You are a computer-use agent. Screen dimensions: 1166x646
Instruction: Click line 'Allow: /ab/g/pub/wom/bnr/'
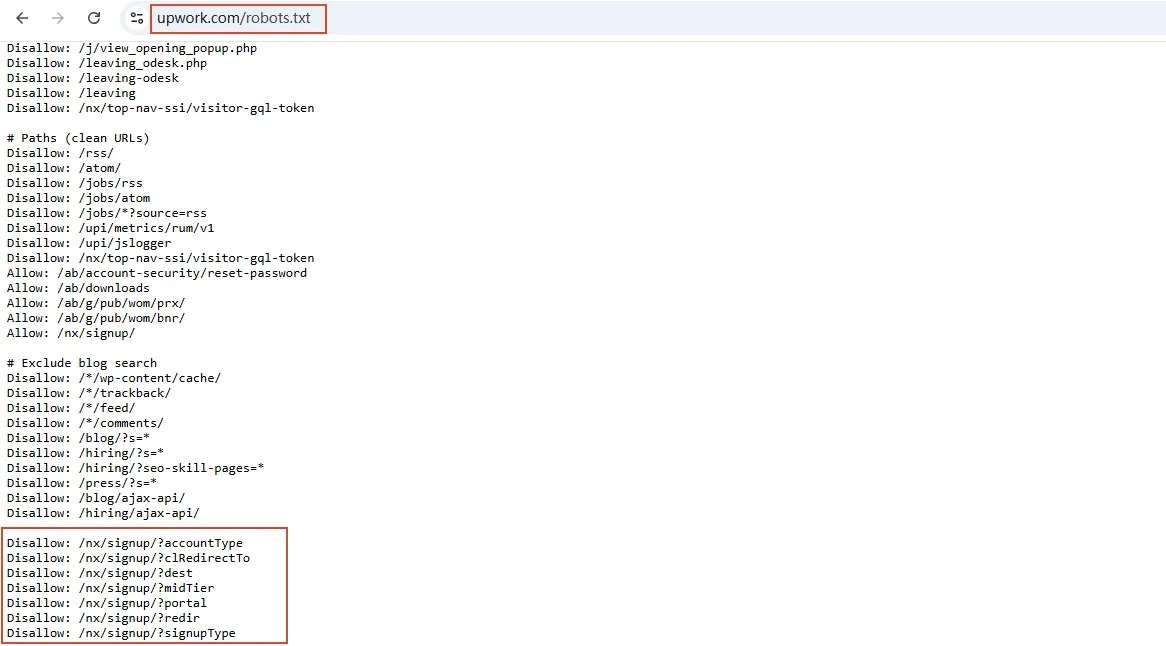pyautogui.click(x=96, y=318)
